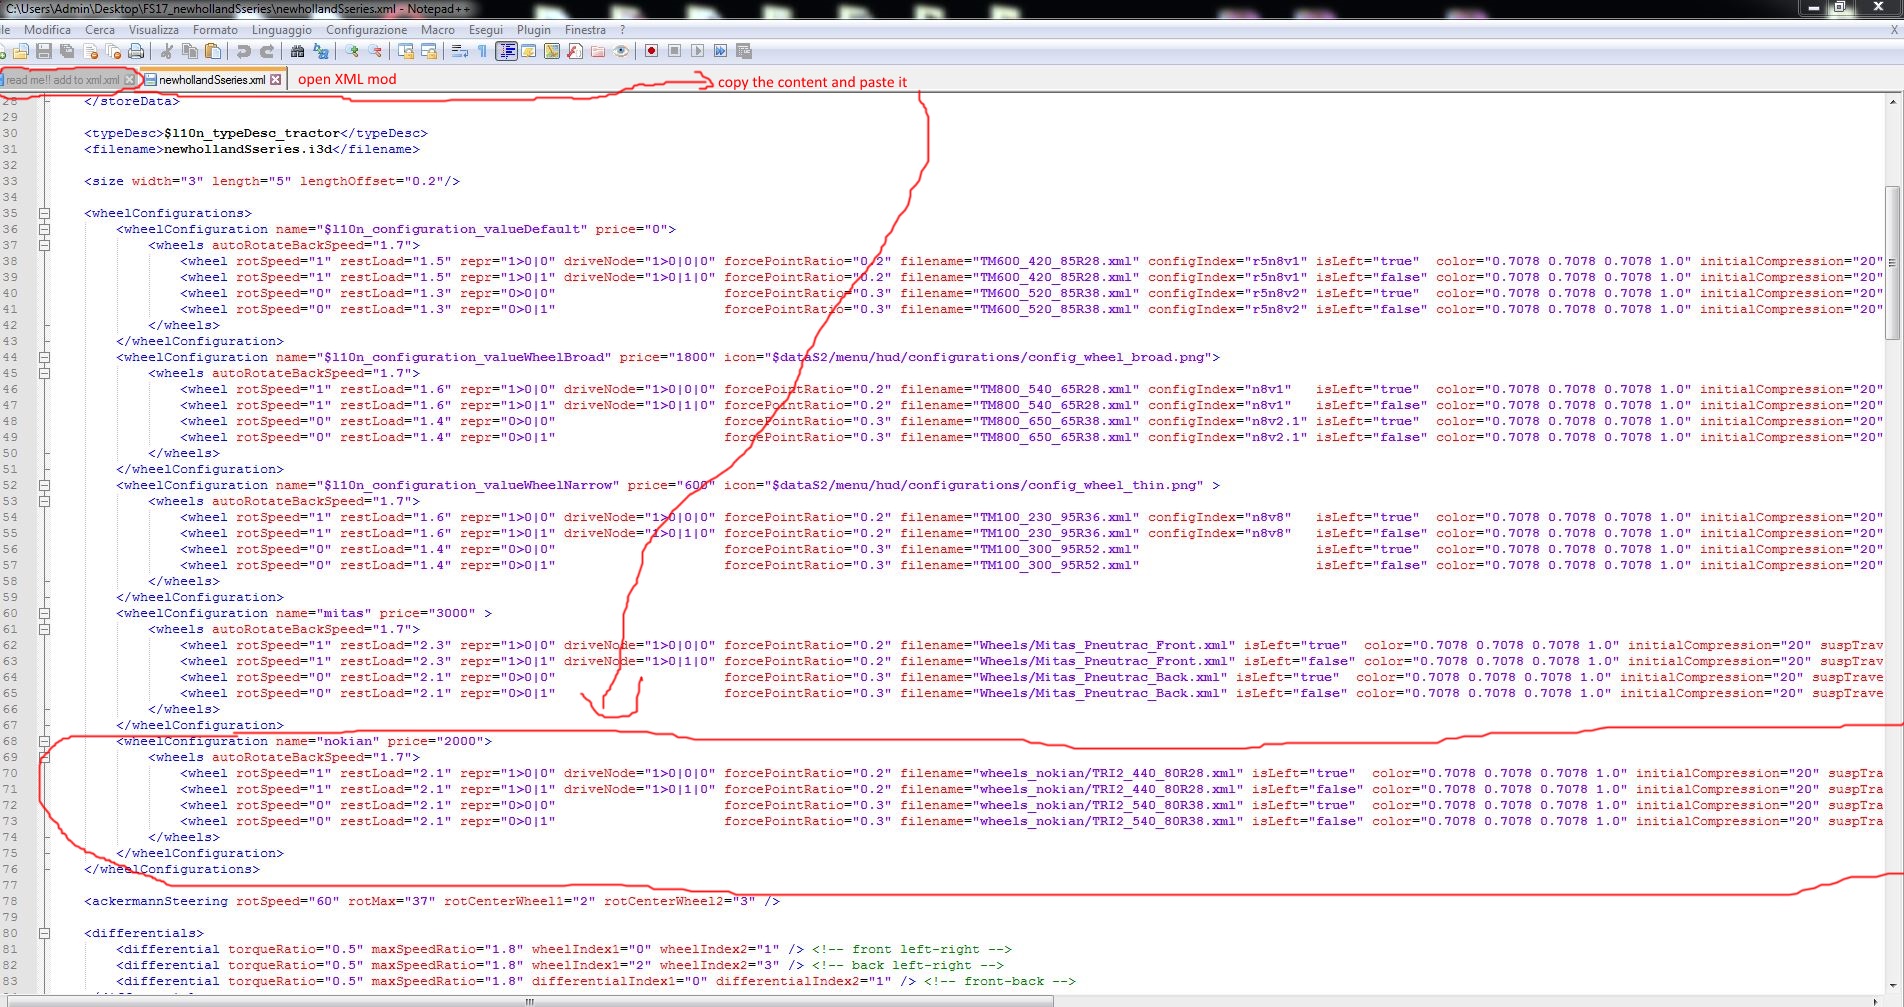Click the horizontal scrollbar at the bottom
The width and height of the screenshot is (1904, 1007).
coord(530,1001)
